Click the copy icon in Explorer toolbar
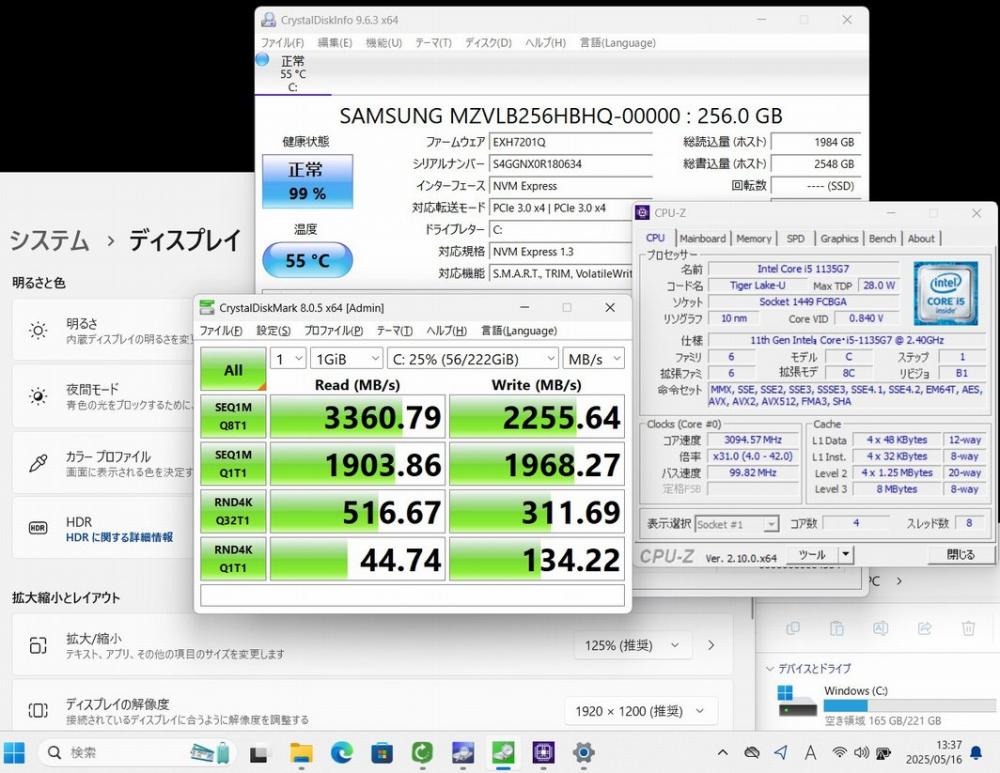Screen dimensions: 1000x773 793,628
